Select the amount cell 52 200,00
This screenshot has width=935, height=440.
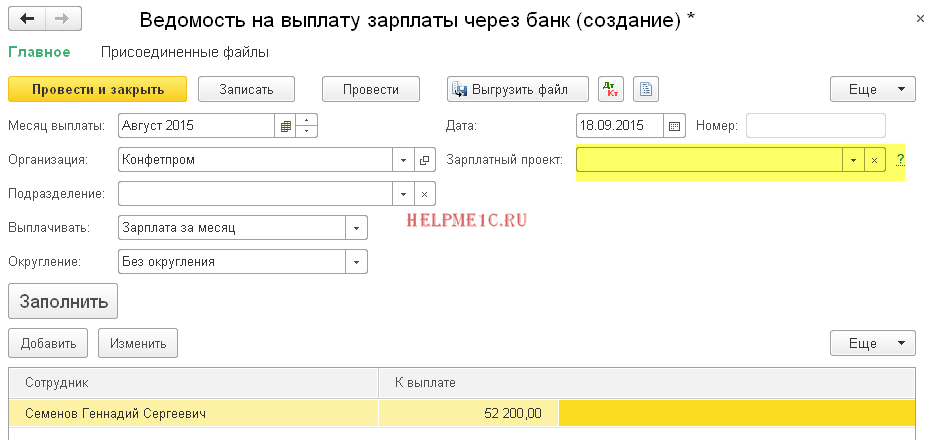(x=469, y=413)
